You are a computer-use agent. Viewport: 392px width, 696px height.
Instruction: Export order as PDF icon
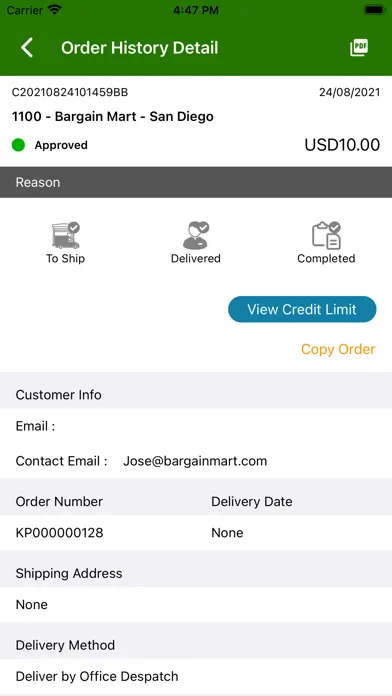tap(359, 47)
